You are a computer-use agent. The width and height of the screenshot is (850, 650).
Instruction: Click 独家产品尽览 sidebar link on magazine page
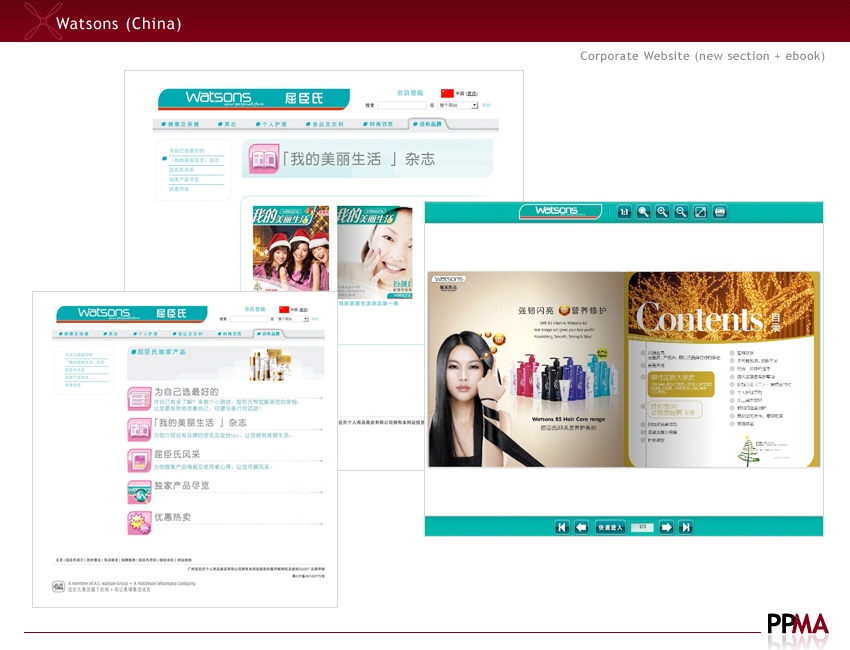pos(184,179)
